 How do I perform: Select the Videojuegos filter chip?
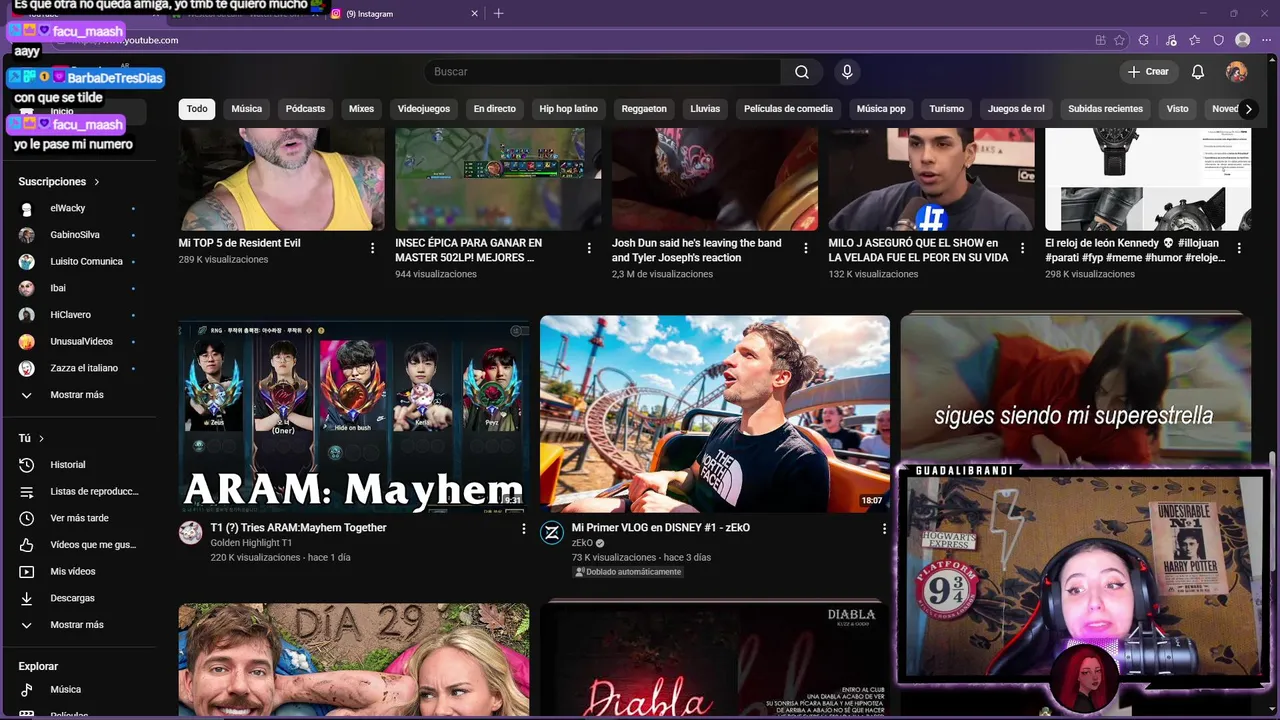coord(424,109)
